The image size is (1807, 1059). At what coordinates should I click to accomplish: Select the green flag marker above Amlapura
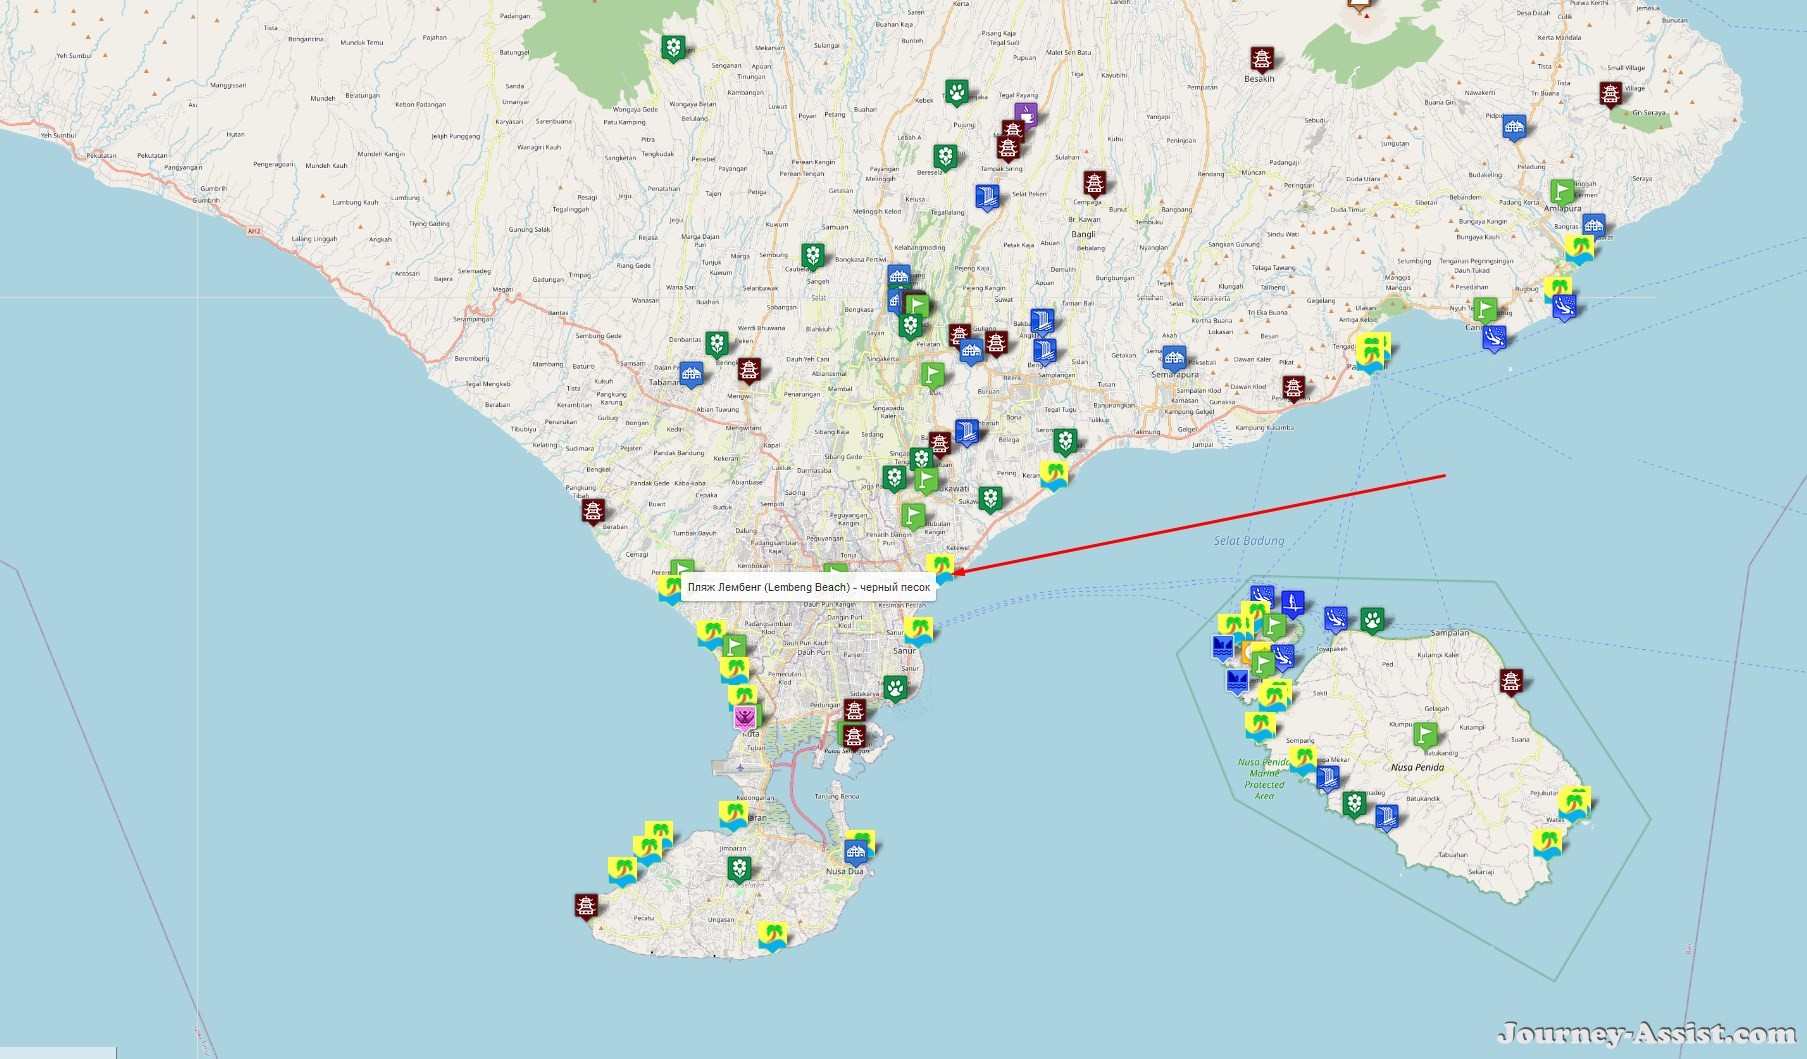click(1561, 191)
